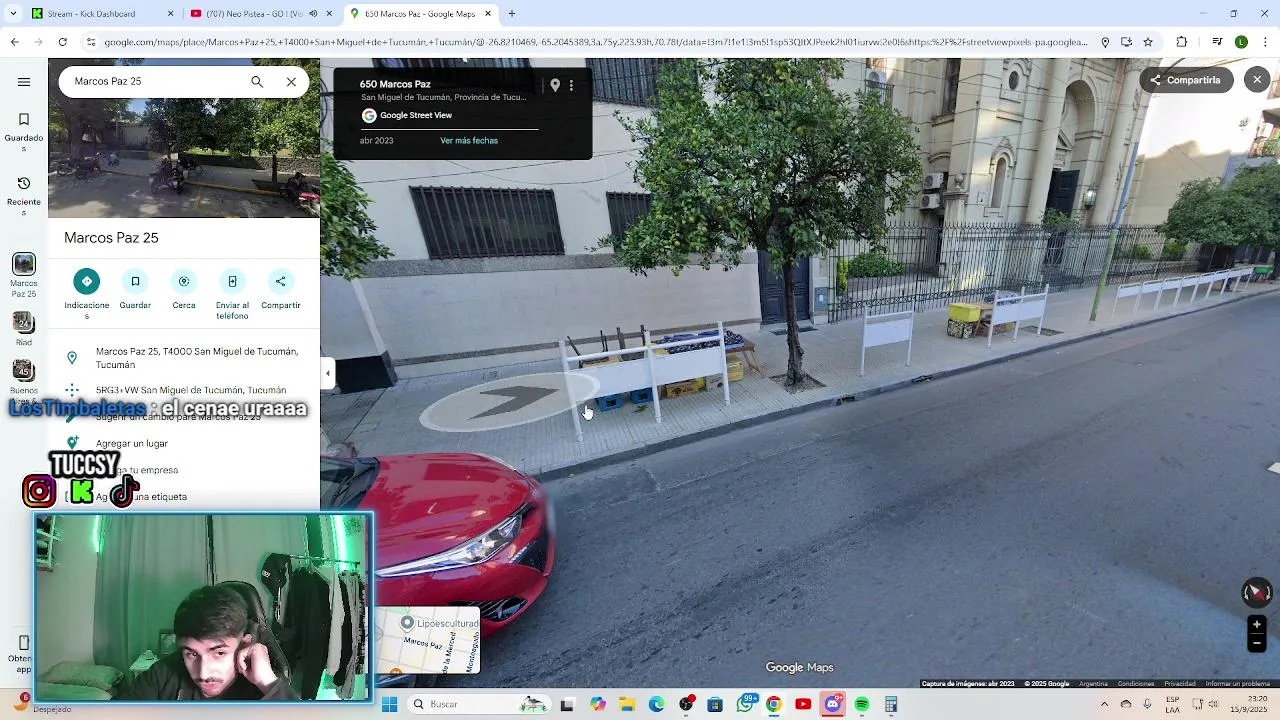The image size is (1280, 720).
Task: Open Discord from the taskbar
Action: [x=833, y=704]
